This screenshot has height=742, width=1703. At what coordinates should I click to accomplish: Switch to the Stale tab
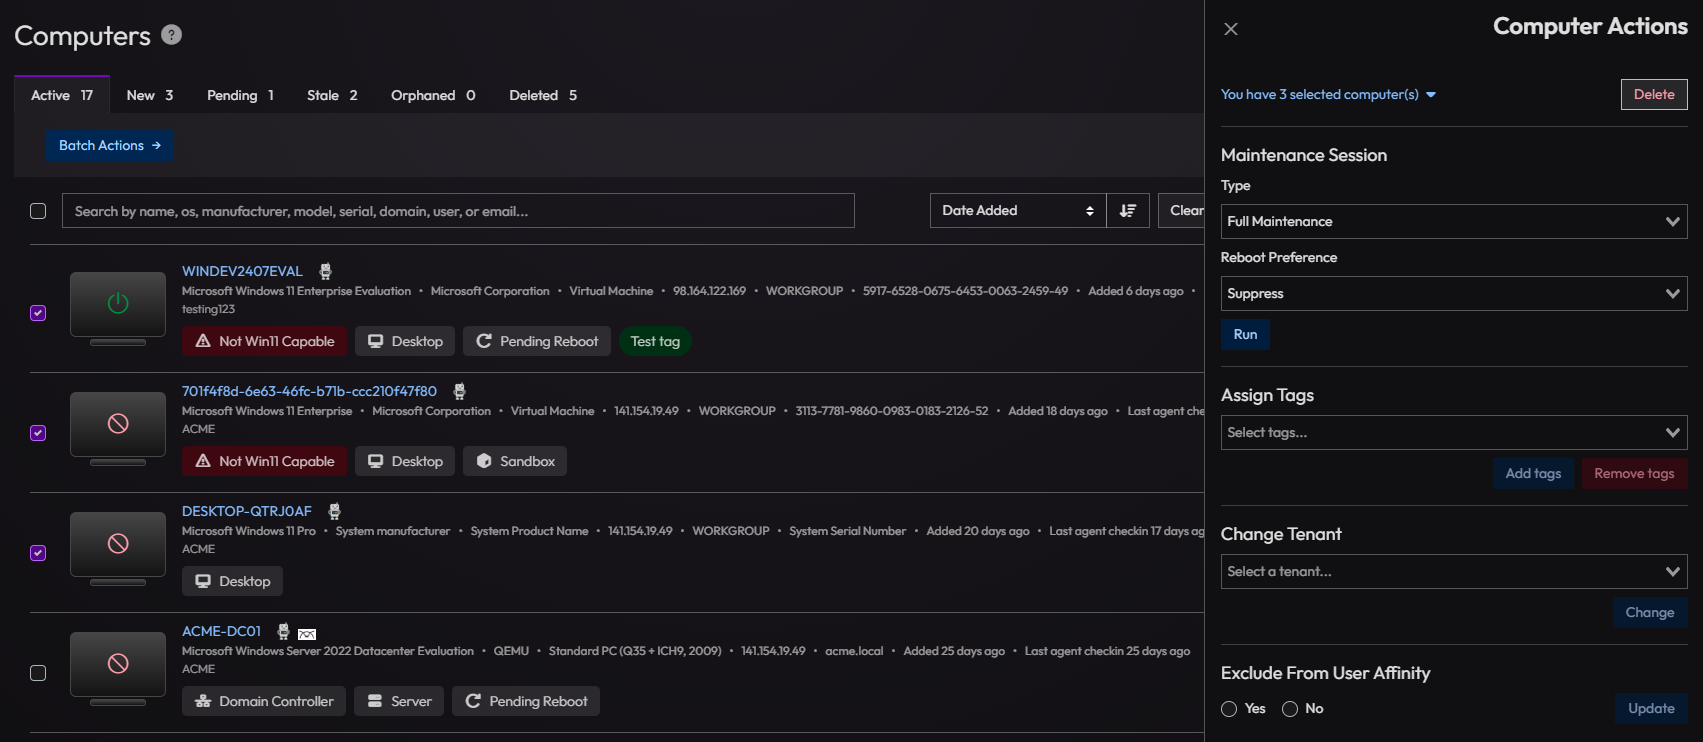click(332, 95)
